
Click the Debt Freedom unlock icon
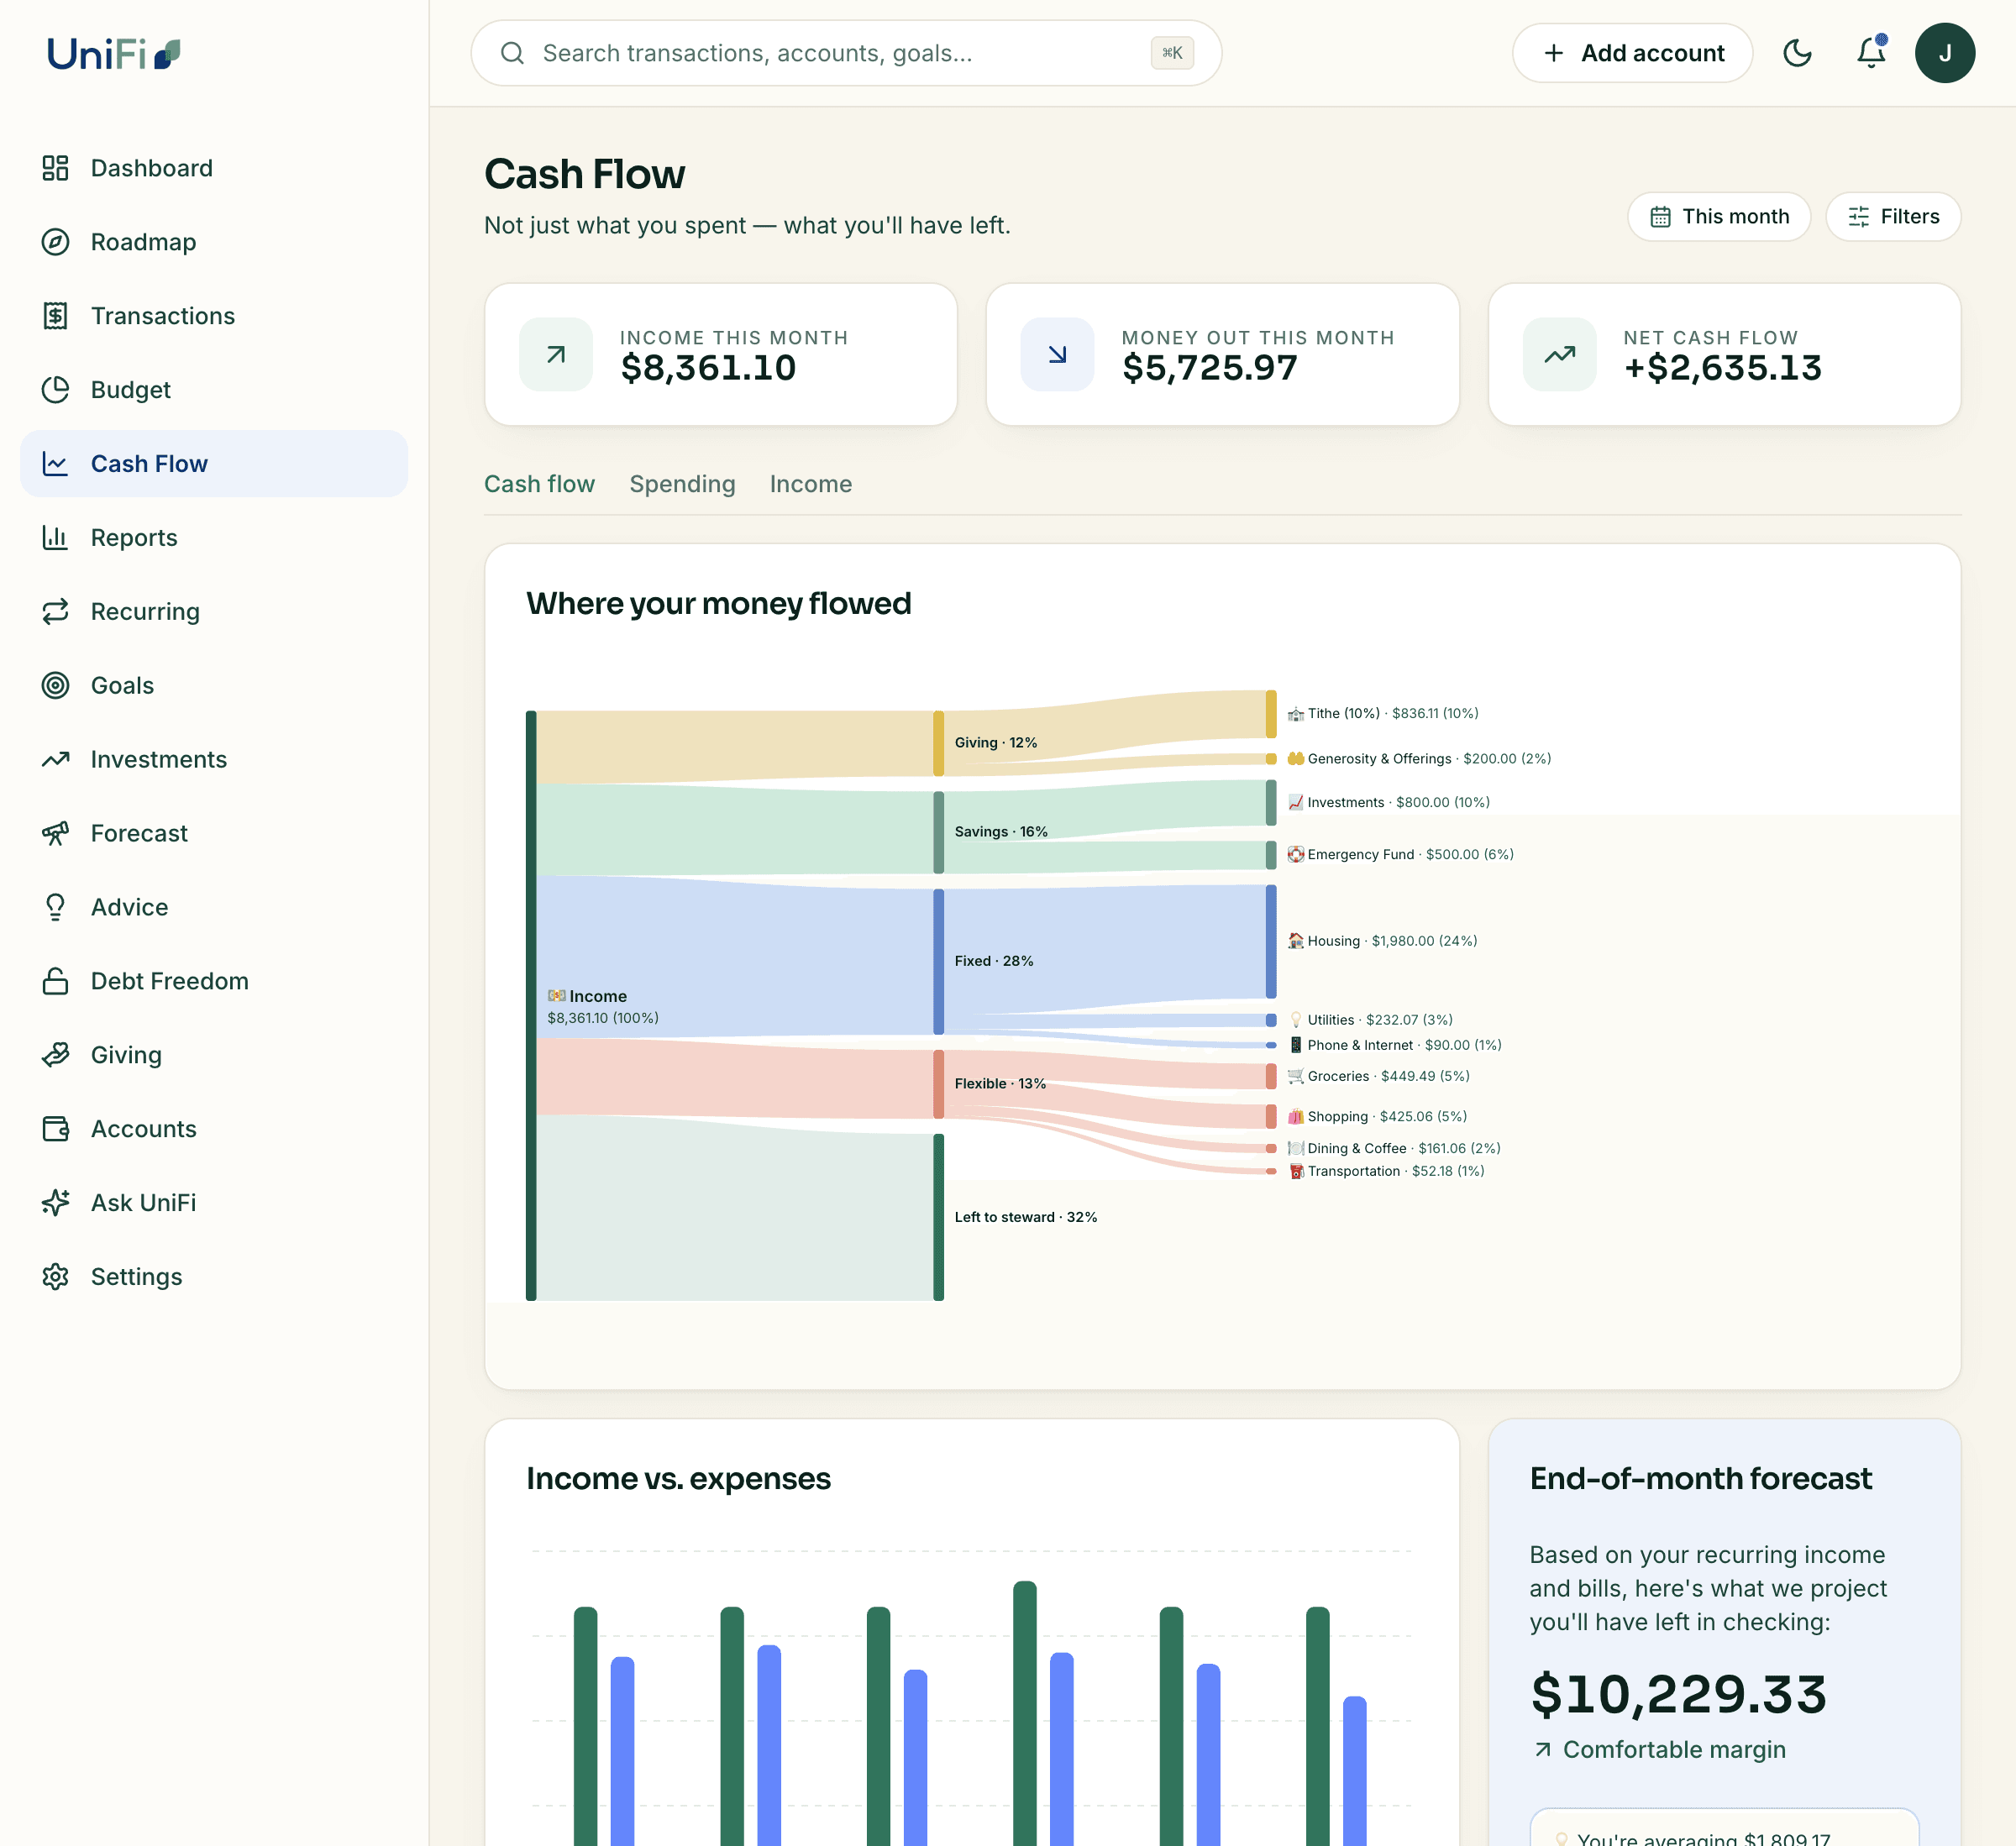tap(56, 981)
